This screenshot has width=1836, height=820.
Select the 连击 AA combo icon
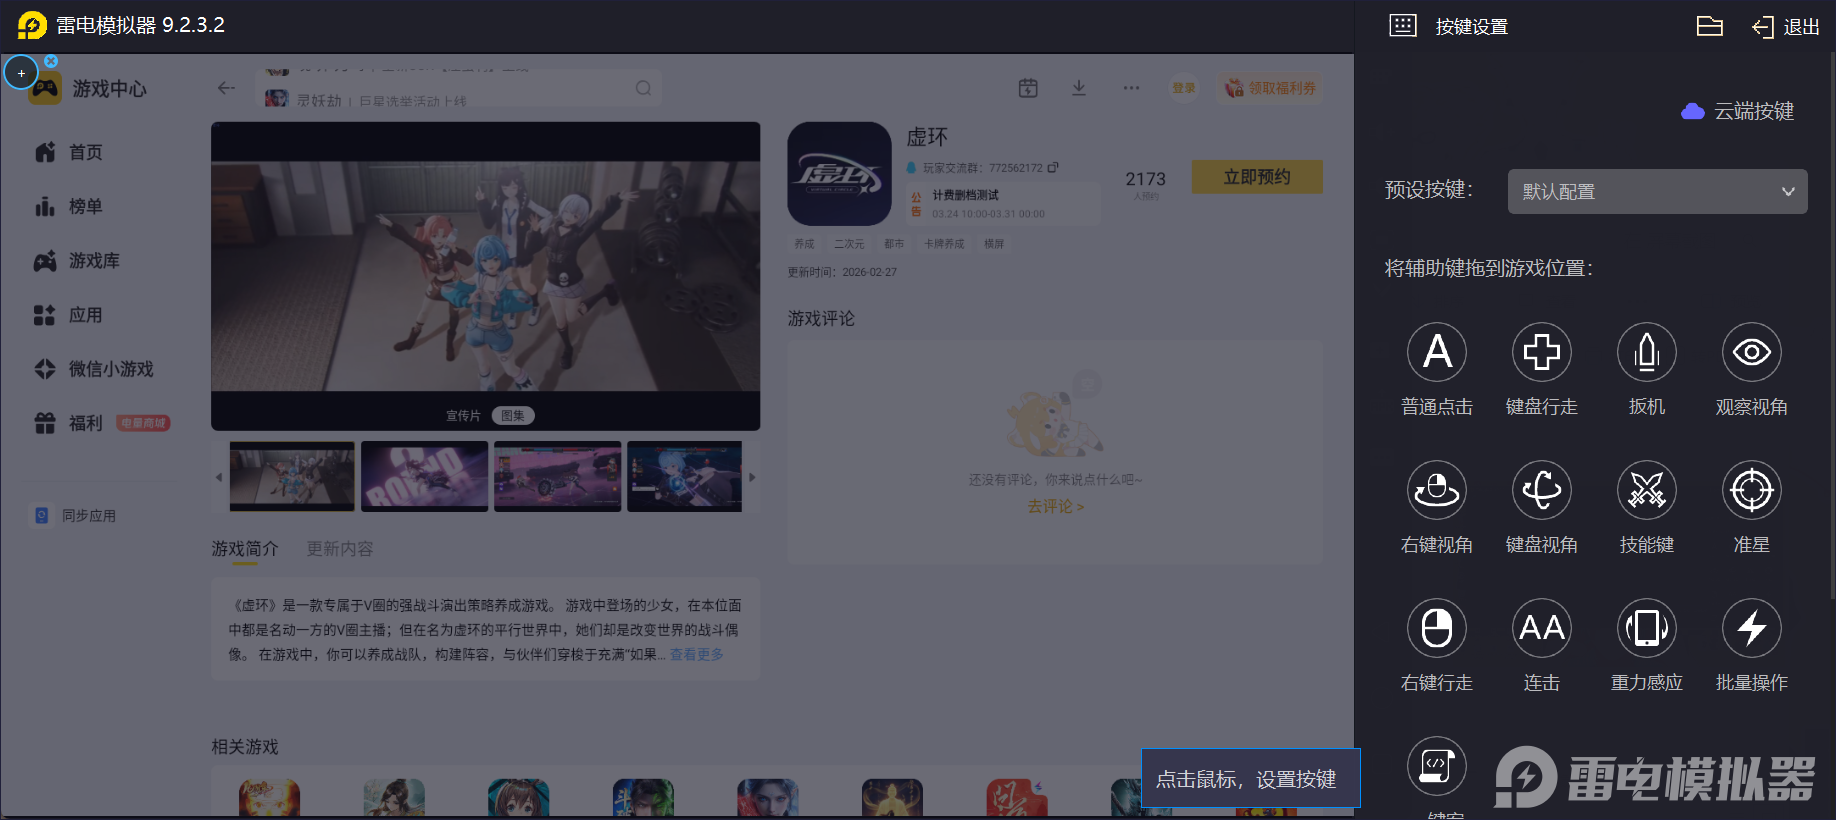1542,628
